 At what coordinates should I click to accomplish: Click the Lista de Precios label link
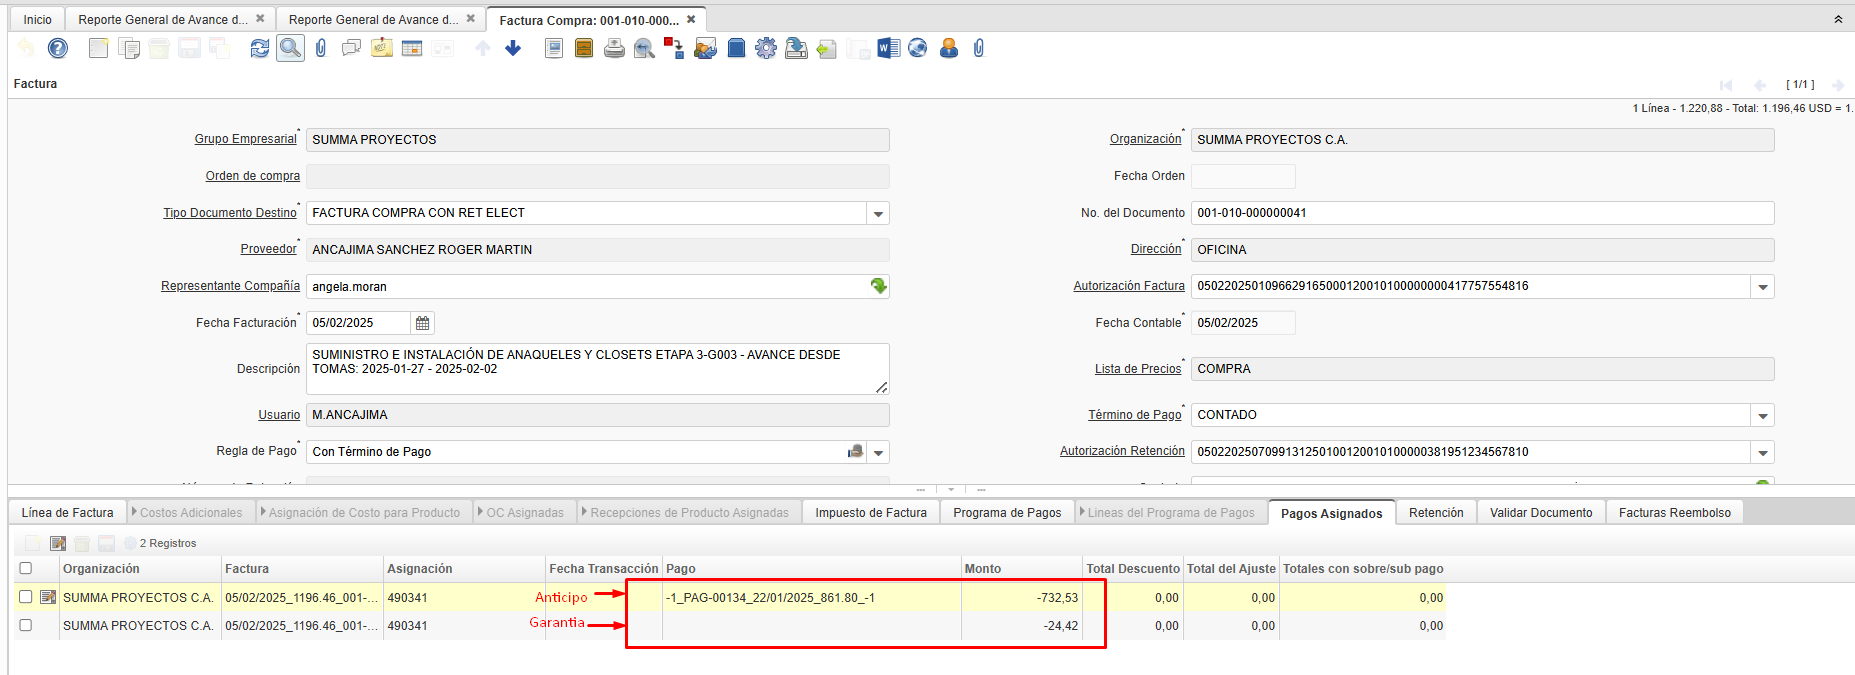coord(1137,369)
